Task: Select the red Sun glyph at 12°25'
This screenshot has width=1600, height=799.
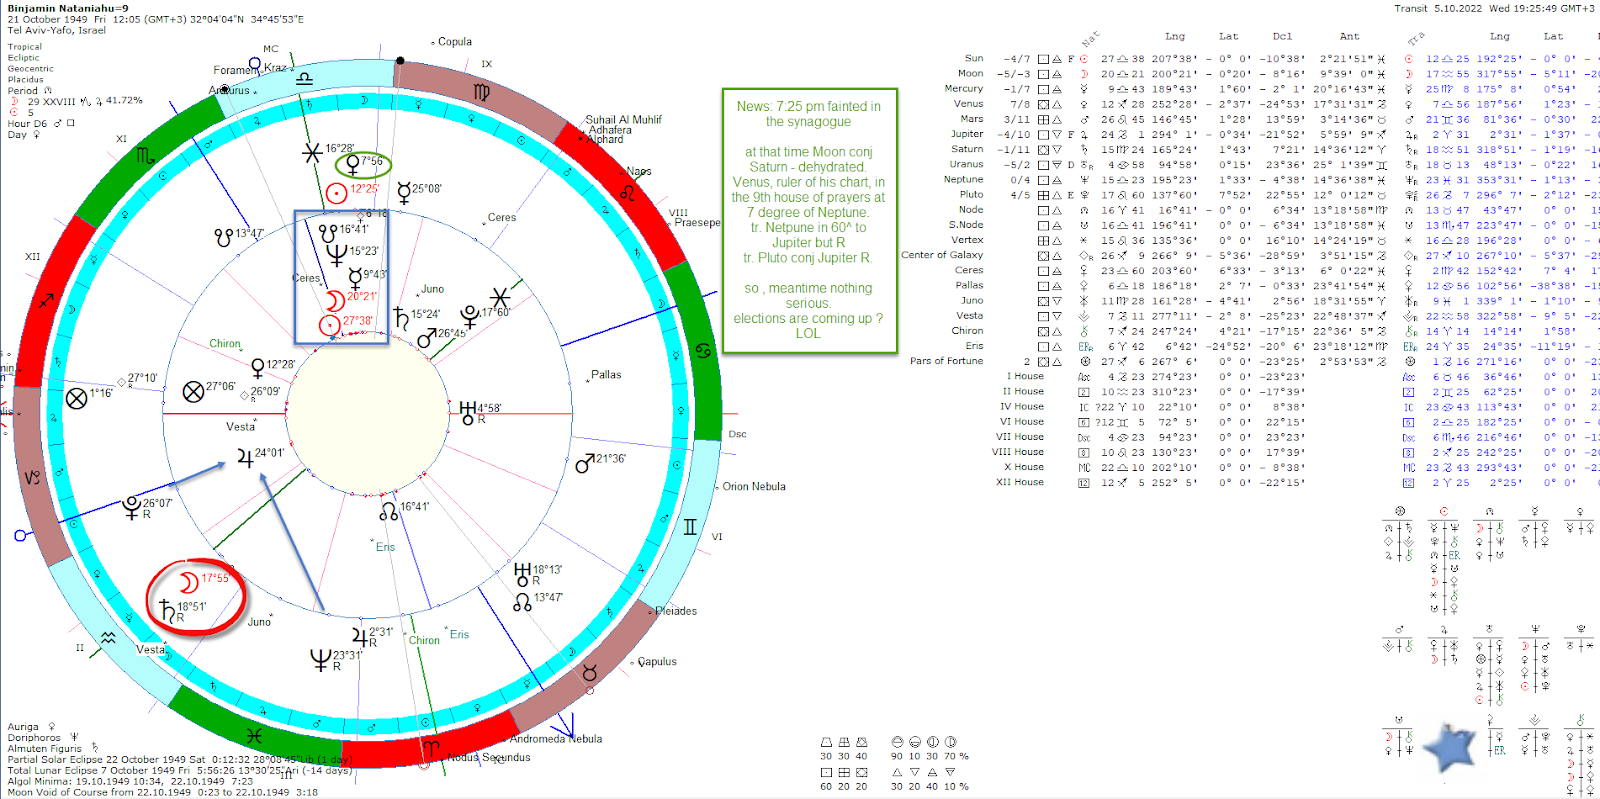Action: [337, 193]
